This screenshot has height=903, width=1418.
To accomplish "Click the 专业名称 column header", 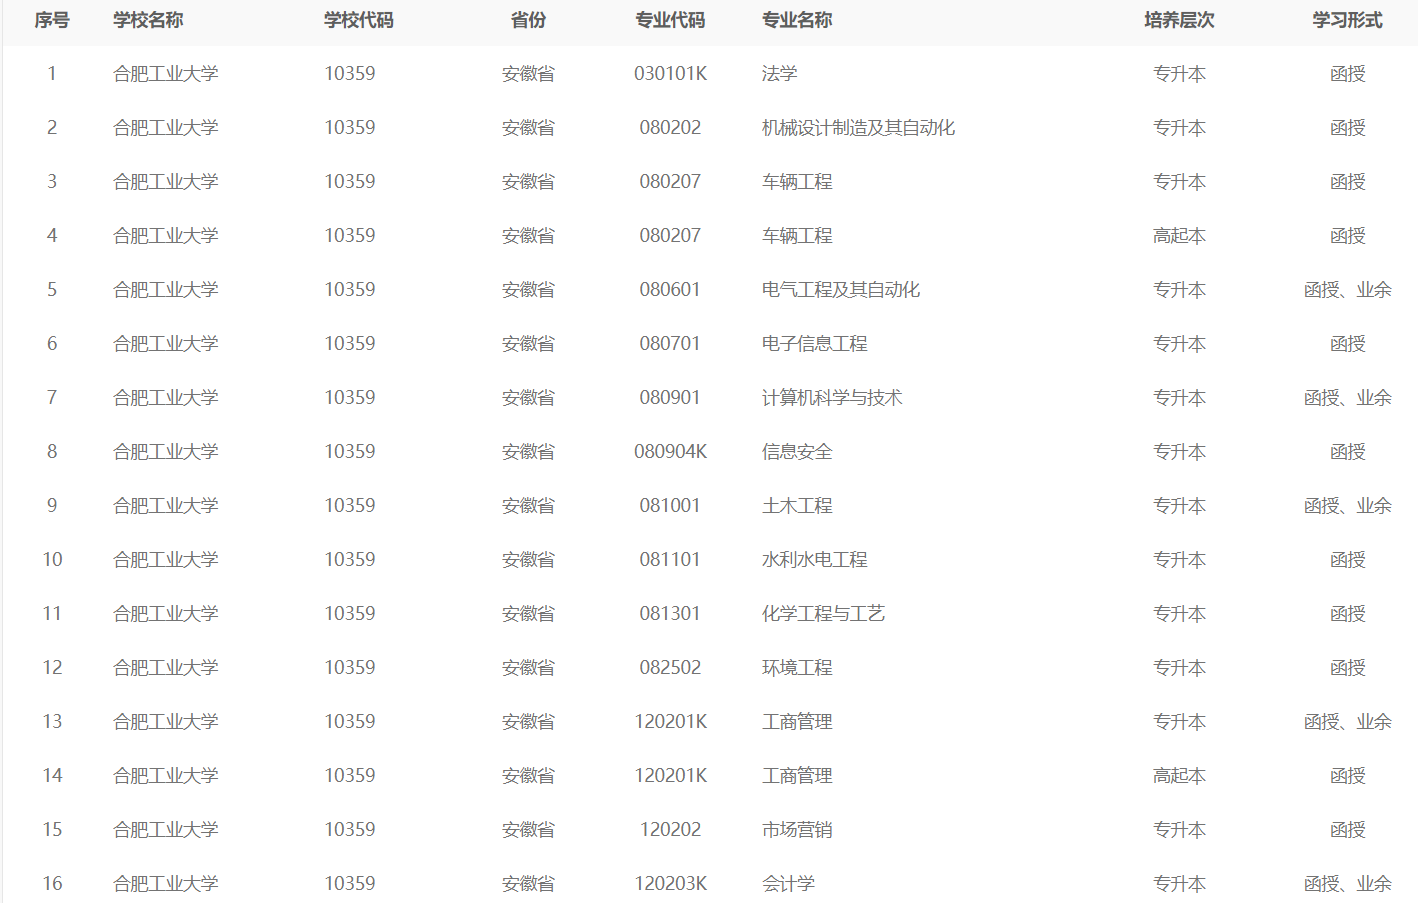I will [x=797, y=20].
